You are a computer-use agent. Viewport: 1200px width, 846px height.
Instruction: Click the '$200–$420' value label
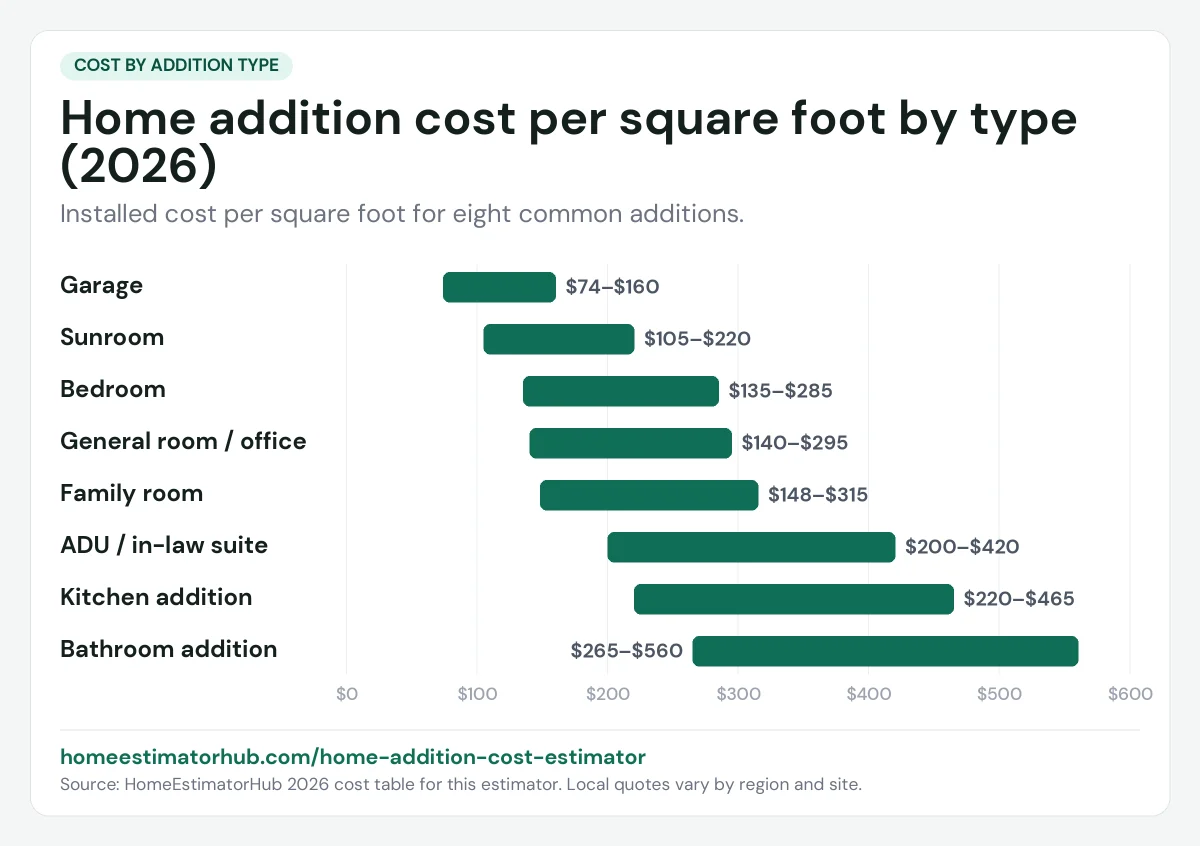962,547
